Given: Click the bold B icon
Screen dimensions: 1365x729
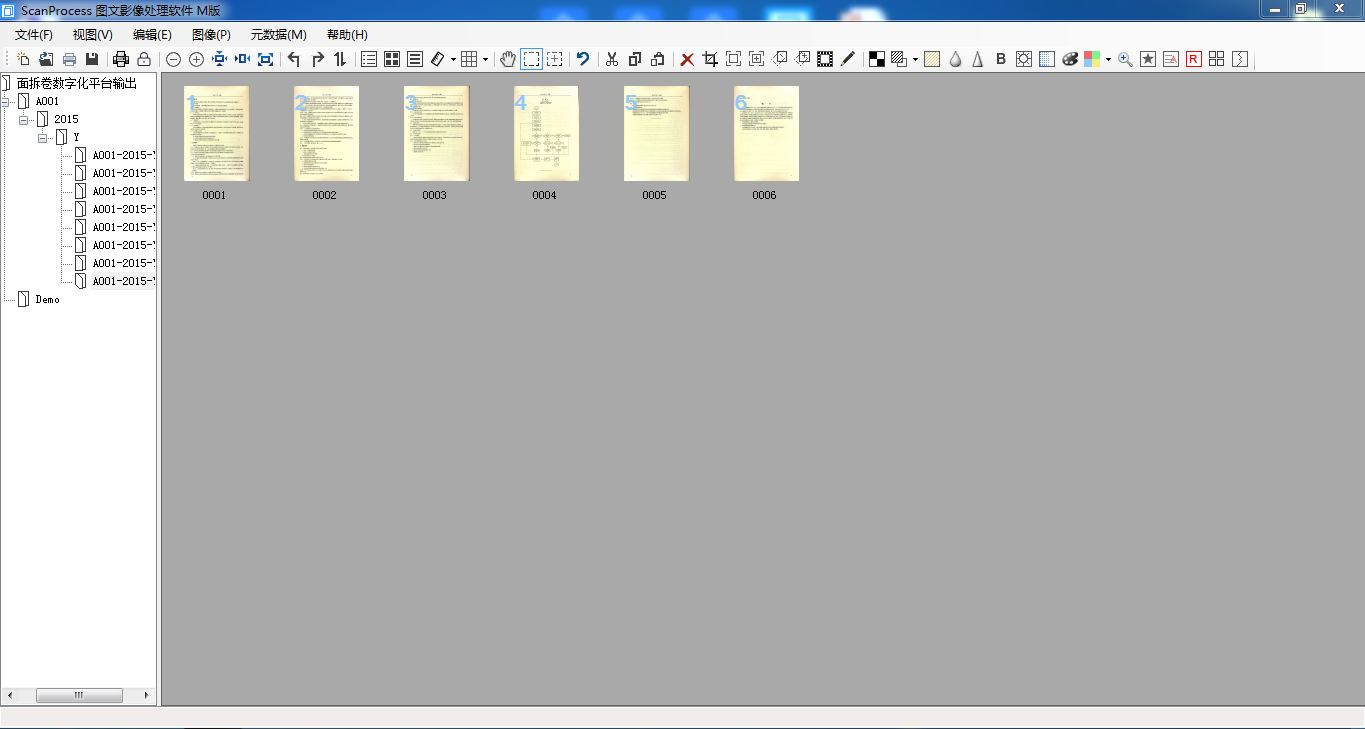Looking at the screenshot, I should coord(1001,59).
